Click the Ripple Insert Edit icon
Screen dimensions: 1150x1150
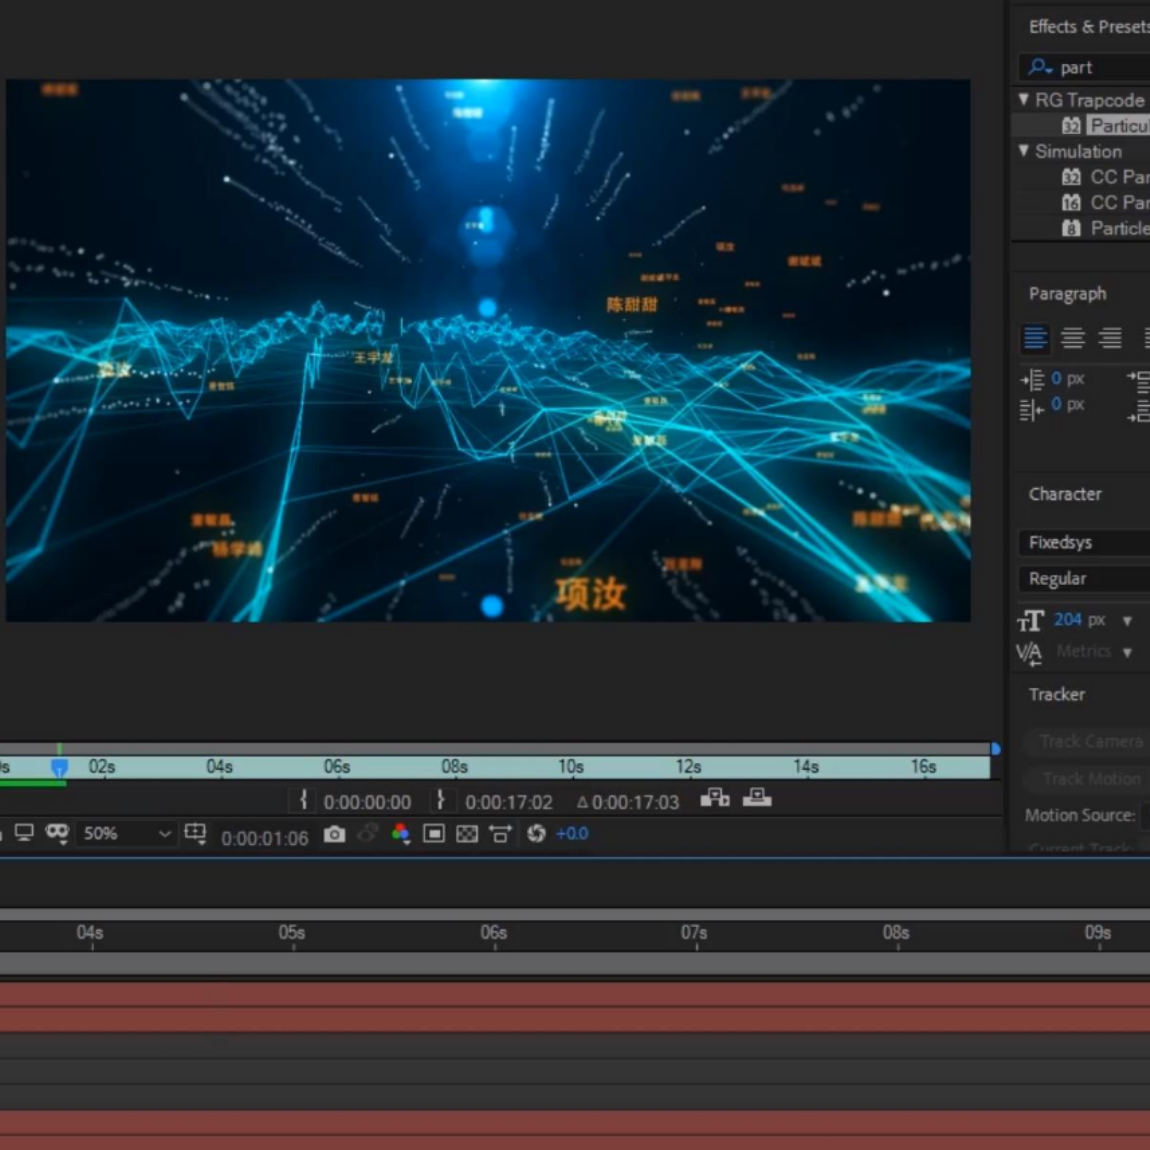[x=714, y=797]
